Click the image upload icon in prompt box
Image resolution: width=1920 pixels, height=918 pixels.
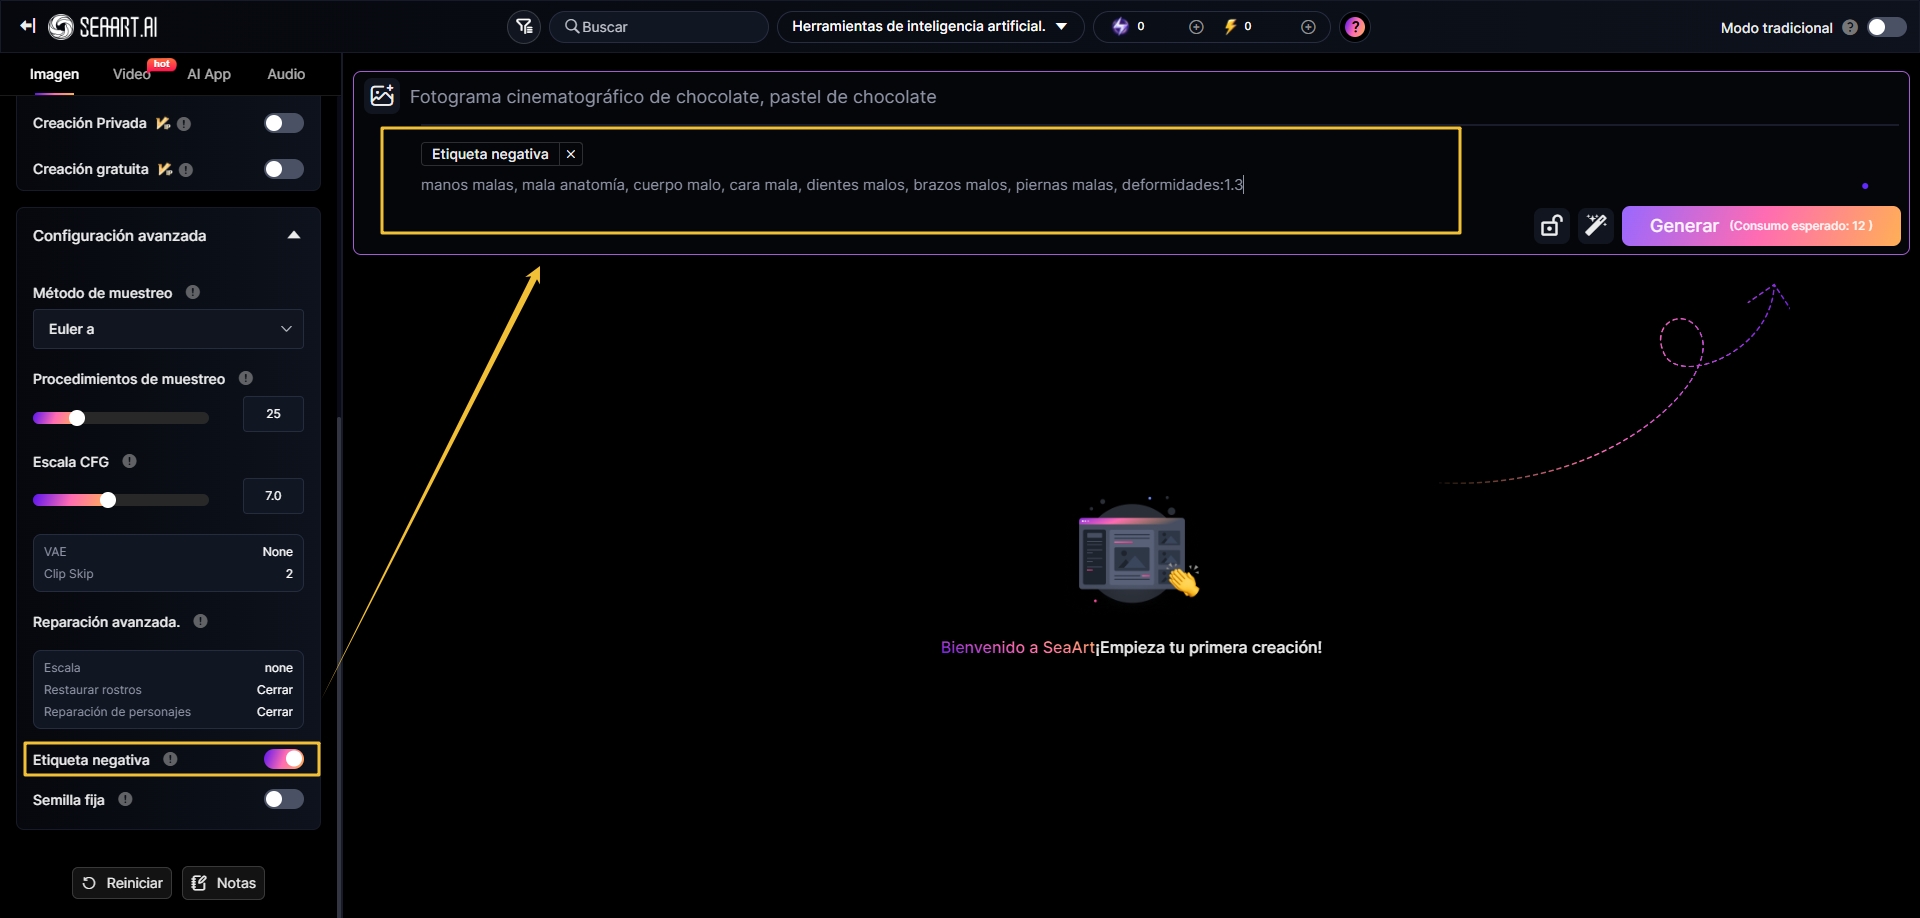(382, 96)
